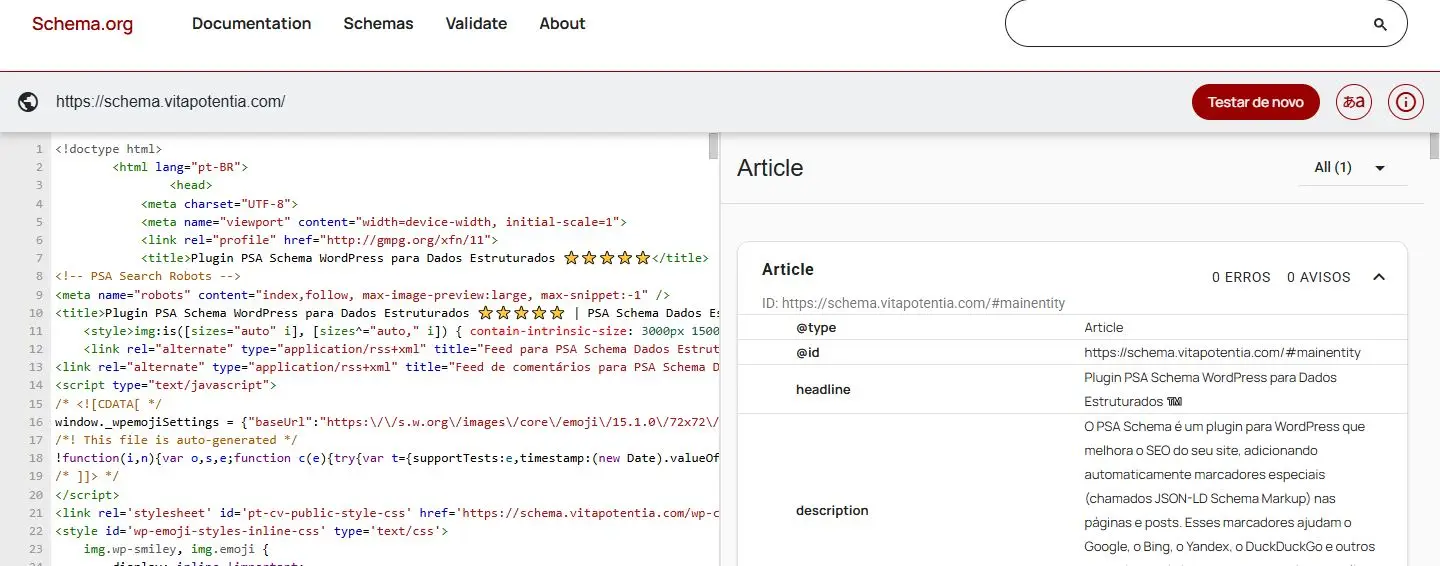Open the Schemas menu
Screen dimensions: 1440x566
[378, 23]
